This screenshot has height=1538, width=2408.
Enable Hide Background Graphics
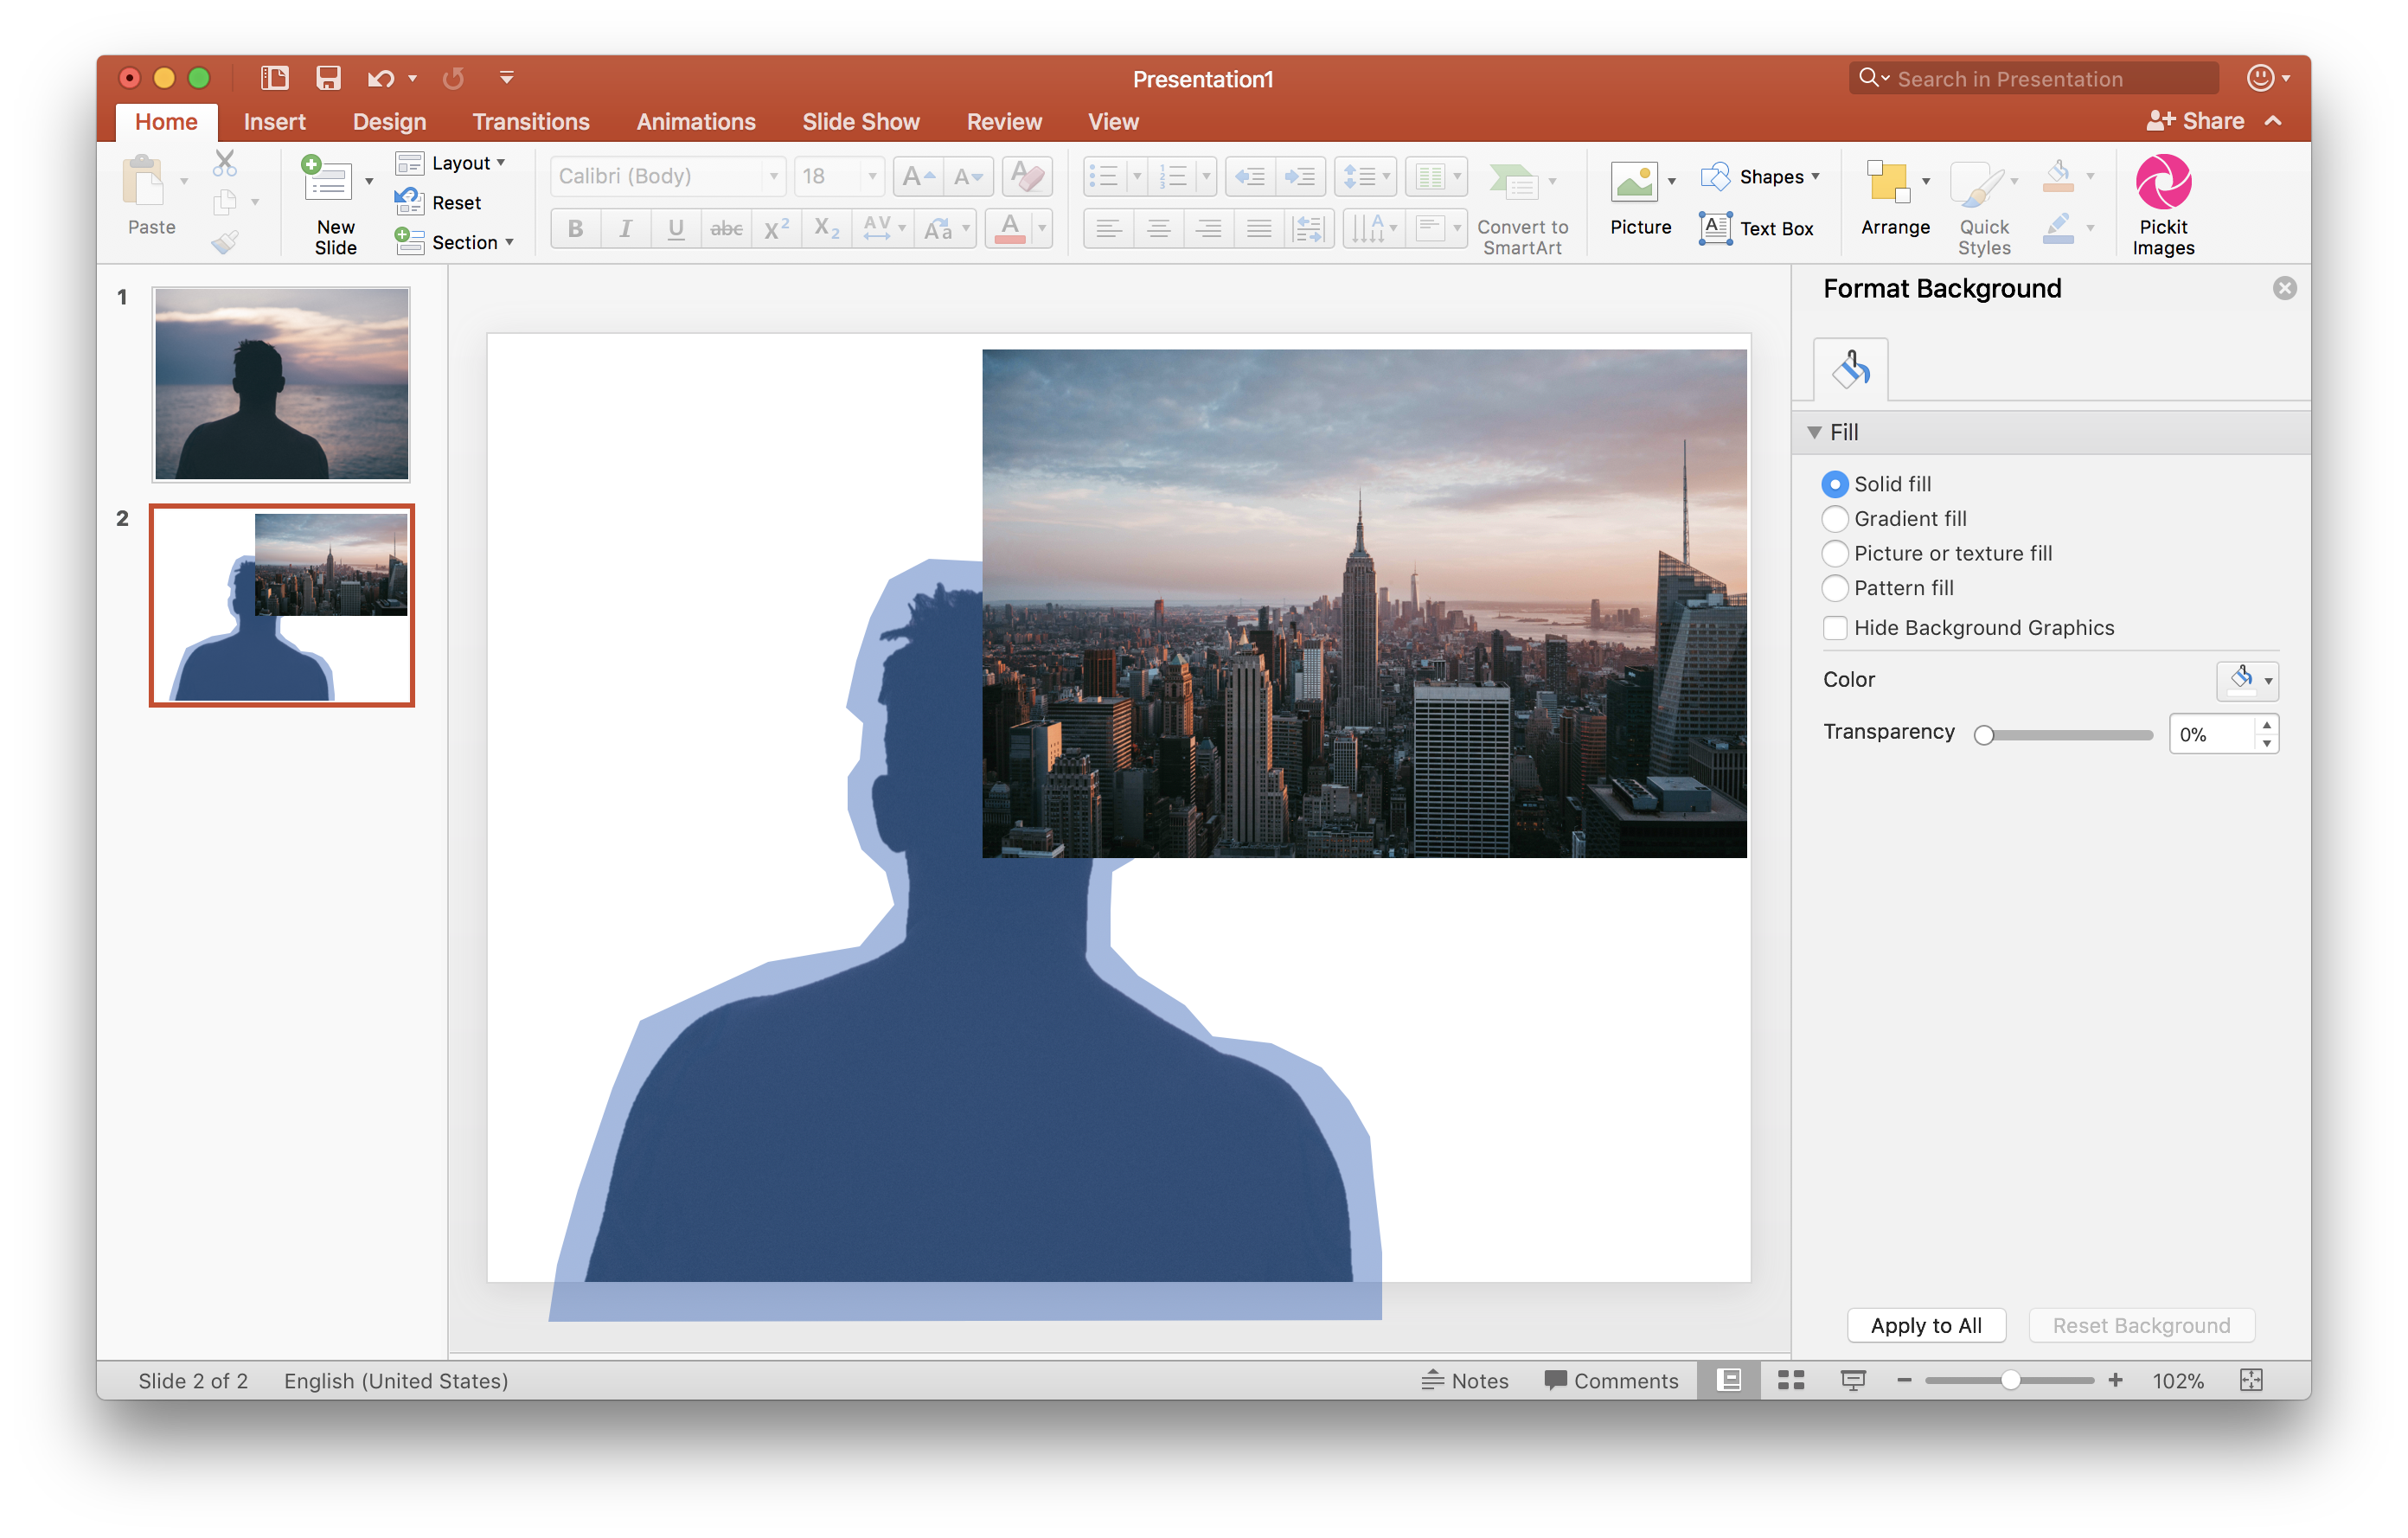1835,627
